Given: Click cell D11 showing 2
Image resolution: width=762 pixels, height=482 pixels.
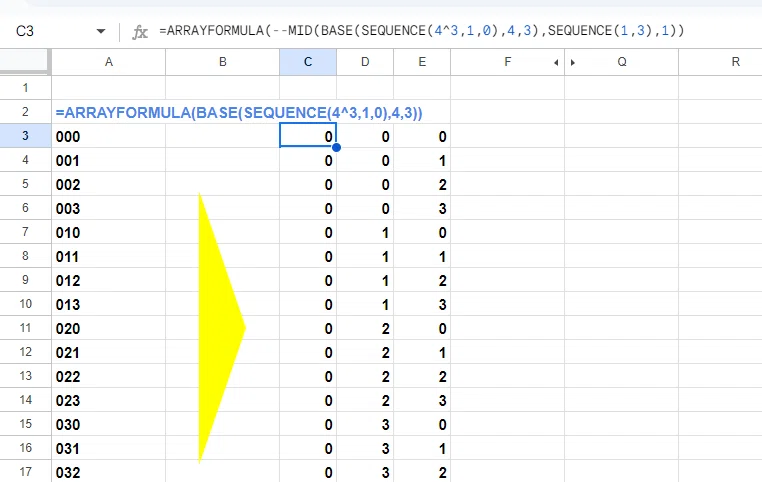Looking at the screenshot, I should 365,328.
